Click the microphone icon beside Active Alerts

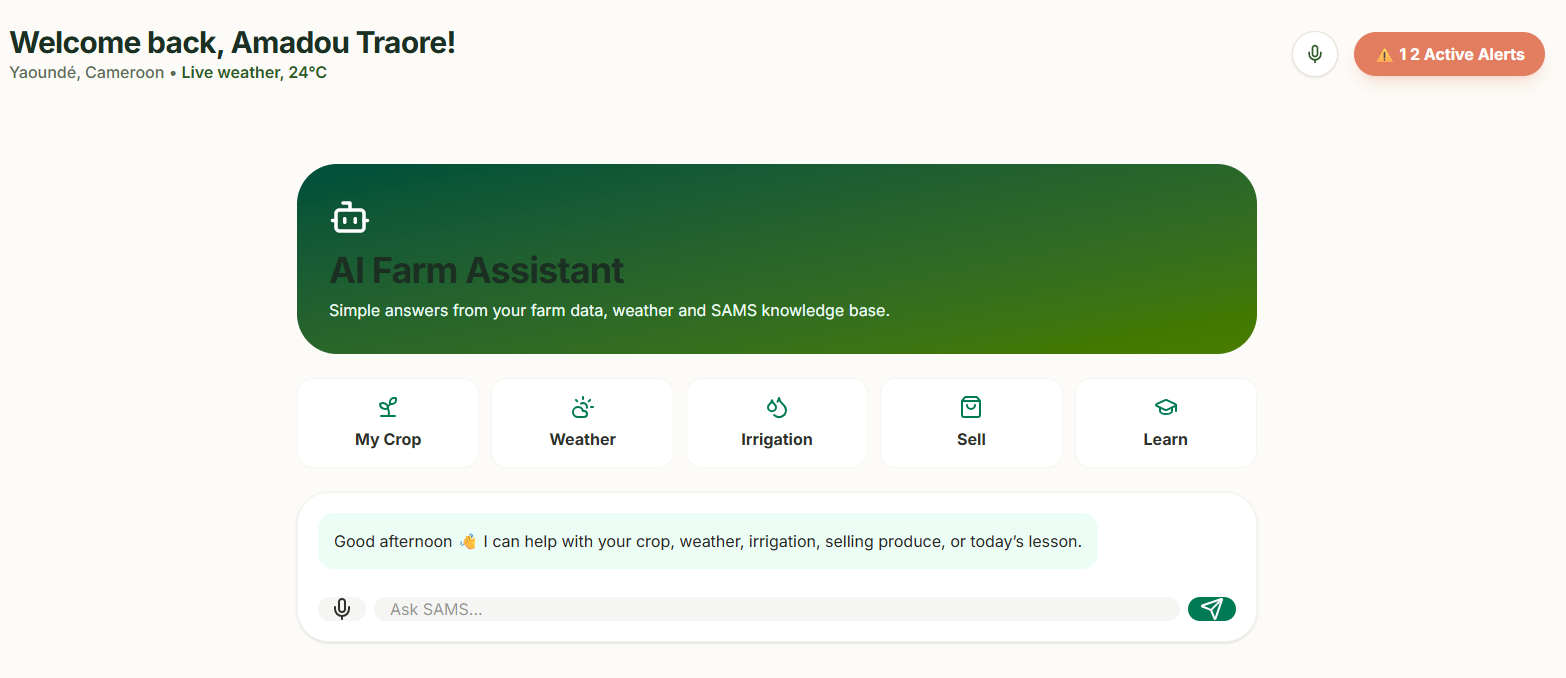[x=1314, y=54]
